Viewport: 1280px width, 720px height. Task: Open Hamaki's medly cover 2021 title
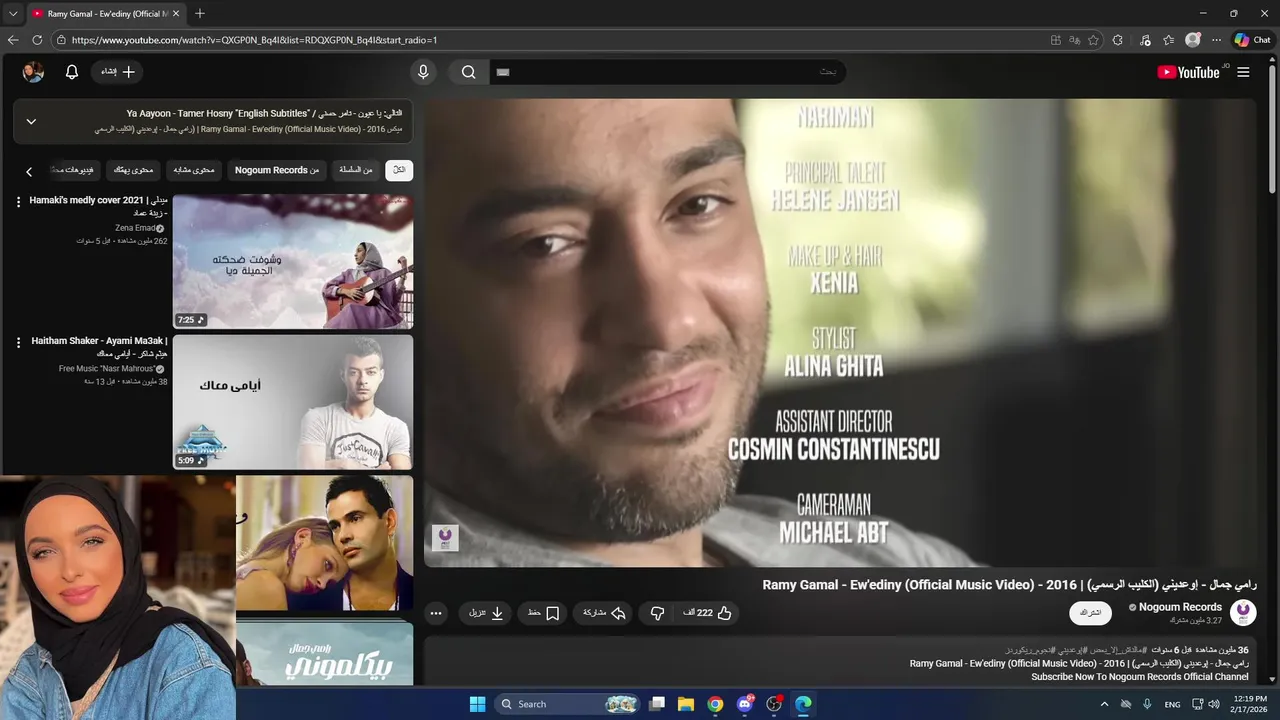(98, 206)
